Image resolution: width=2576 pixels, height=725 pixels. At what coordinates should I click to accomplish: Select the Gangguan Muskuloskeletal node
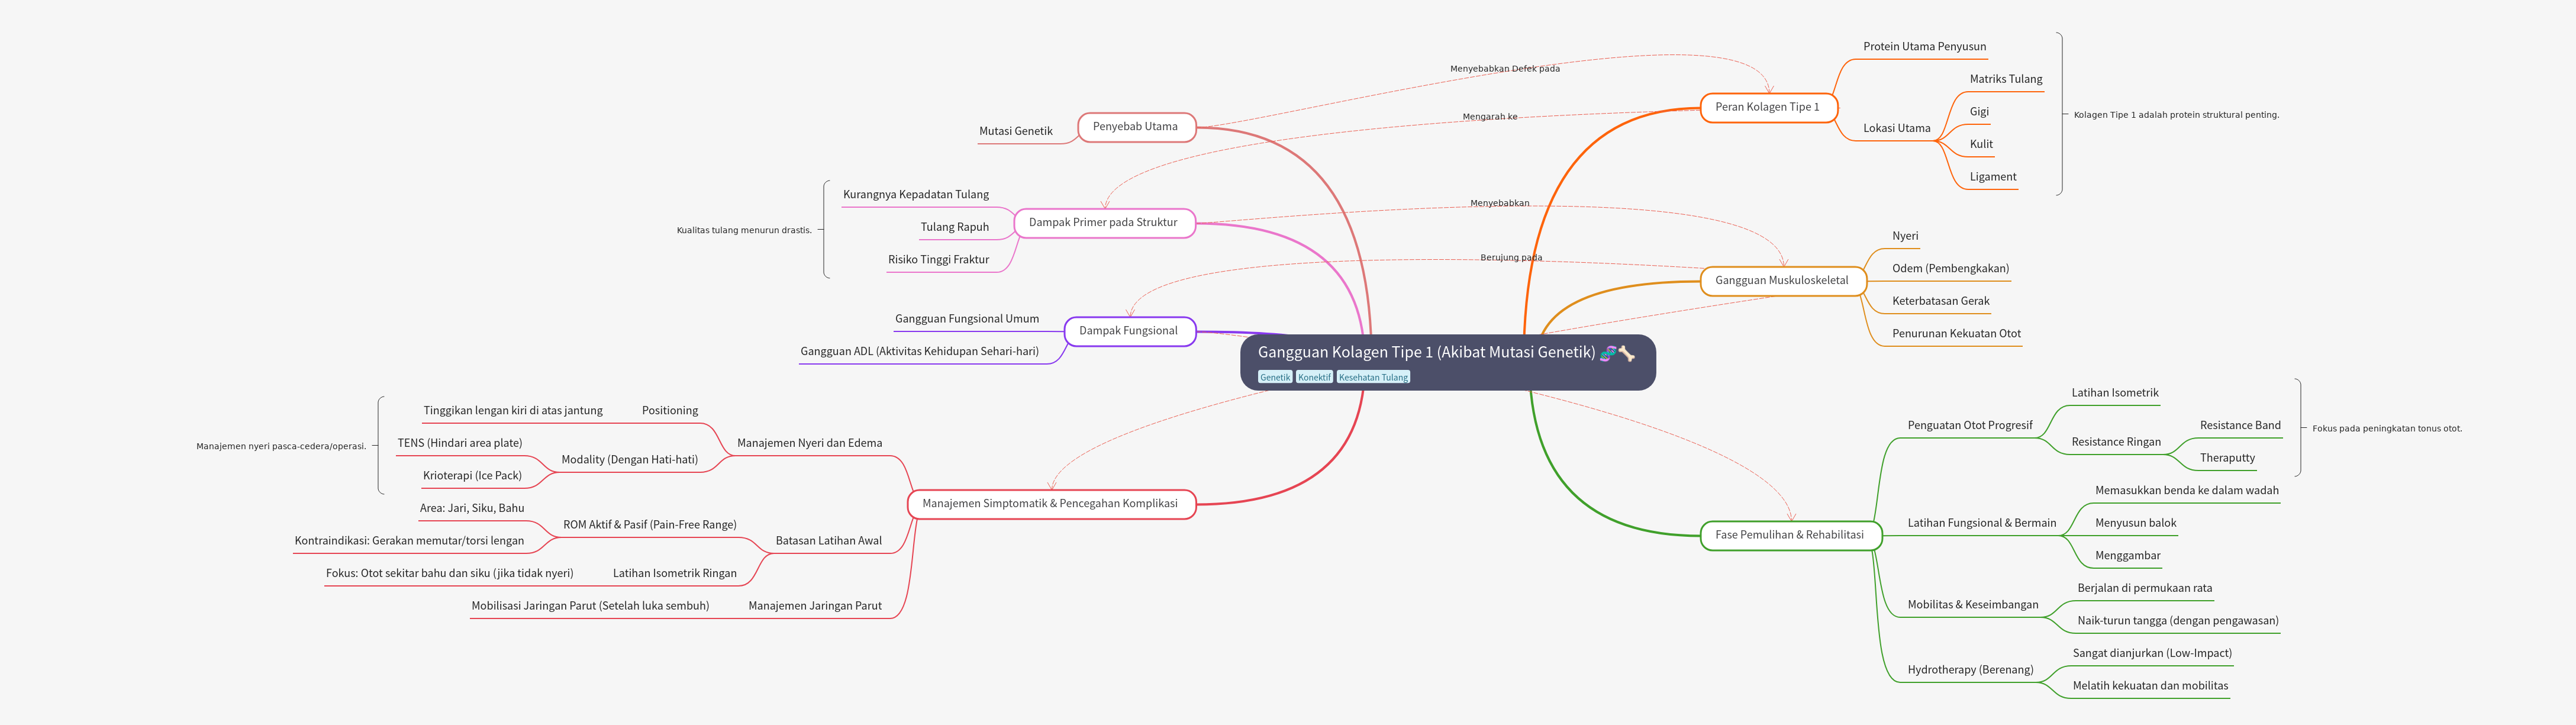click(x=1781, y=281)
